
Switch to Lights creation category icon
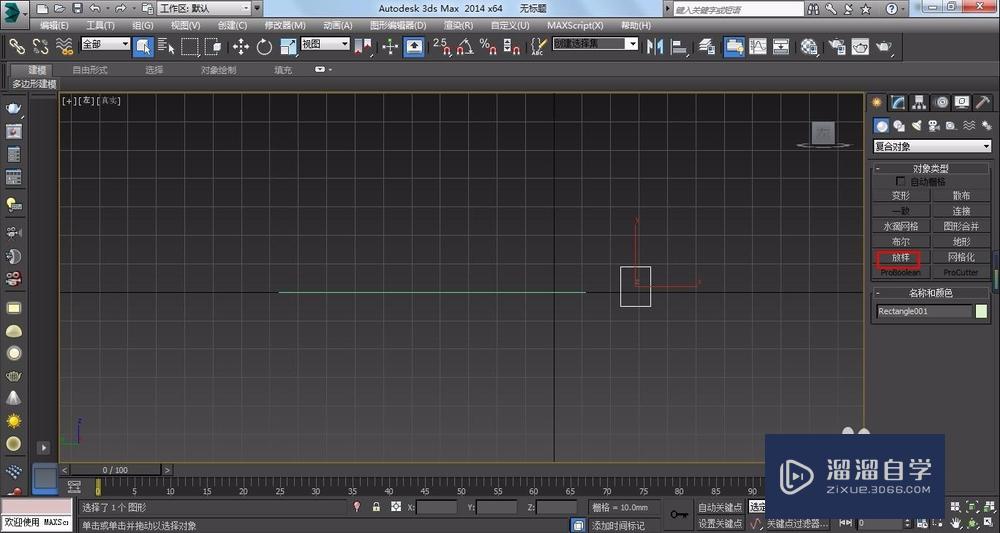(x=916, y=126)
